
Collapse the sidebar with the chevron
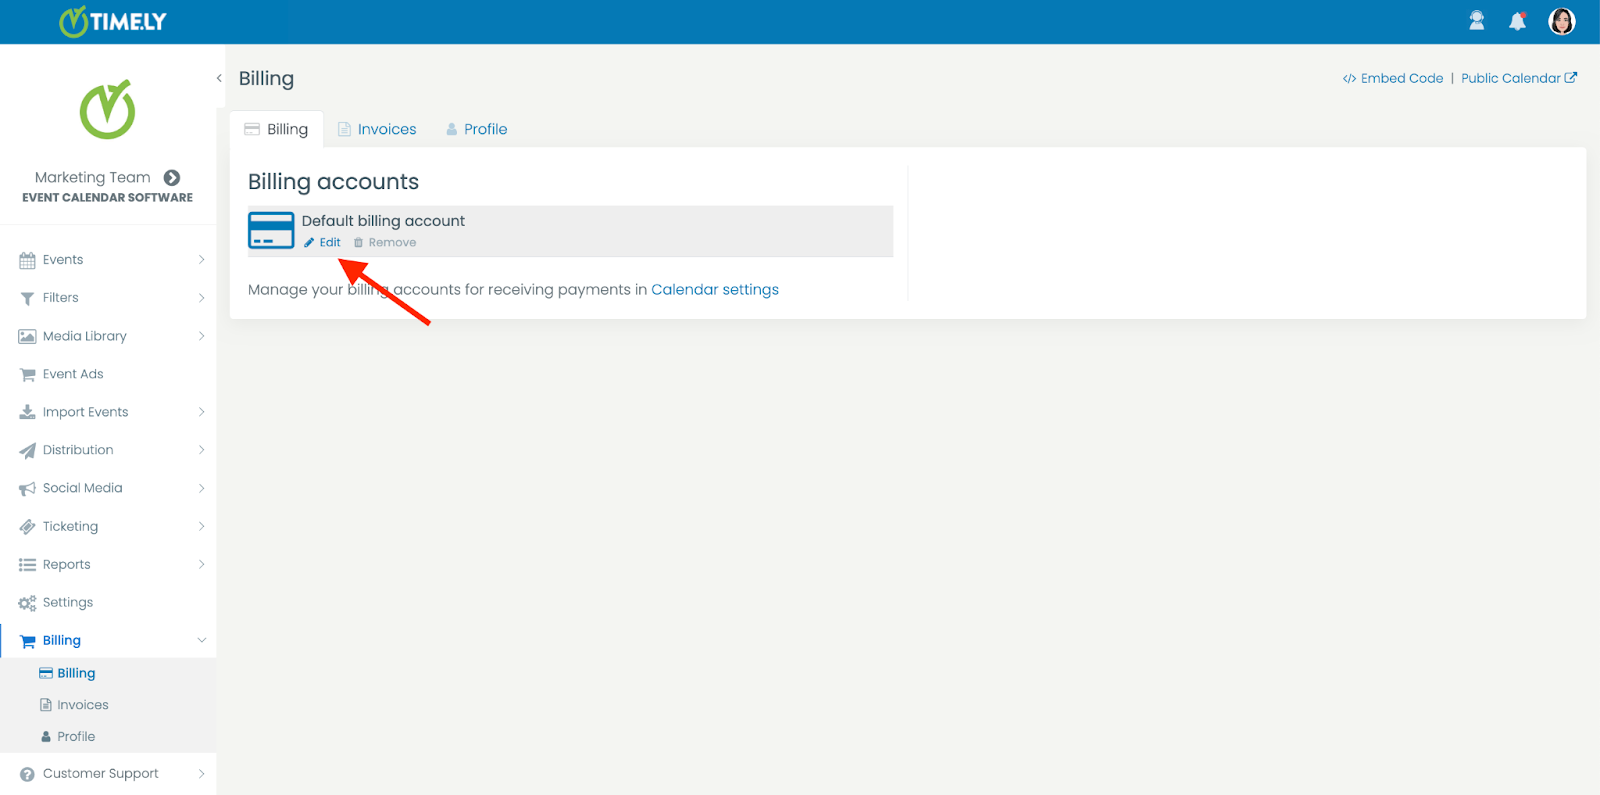click(219, 78)
